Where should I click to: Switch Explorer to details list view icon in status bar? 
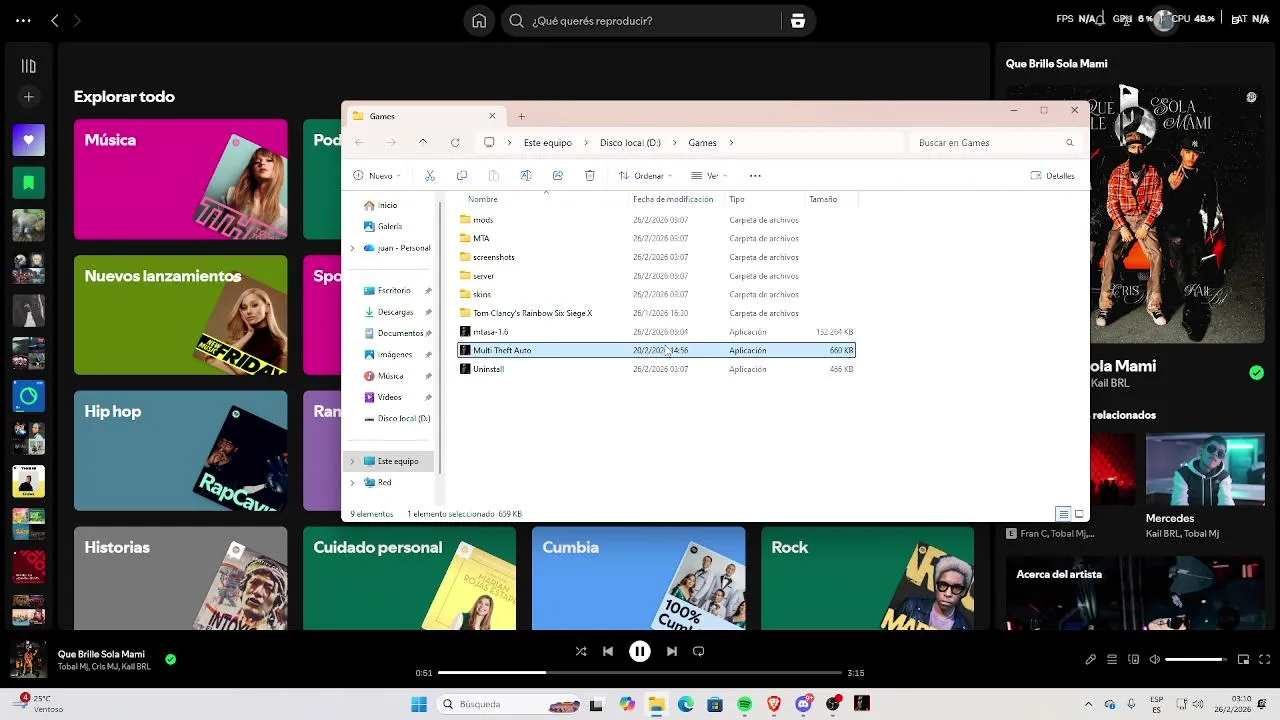[x=1063, y=514]
